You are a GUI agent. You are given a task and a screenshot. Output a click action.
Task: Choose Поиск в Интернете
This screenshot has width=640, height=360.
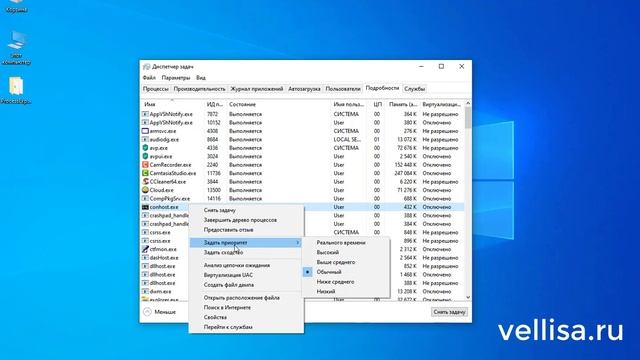(x=227, y=307)
